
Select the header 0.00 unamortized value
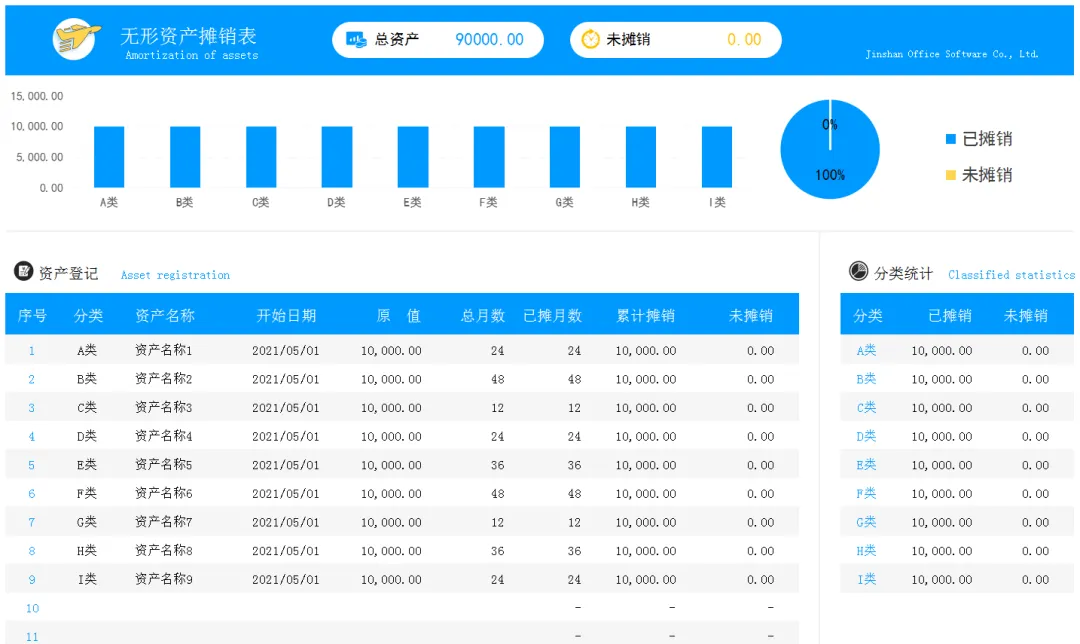pyautogui.click(x=744, y=40)
